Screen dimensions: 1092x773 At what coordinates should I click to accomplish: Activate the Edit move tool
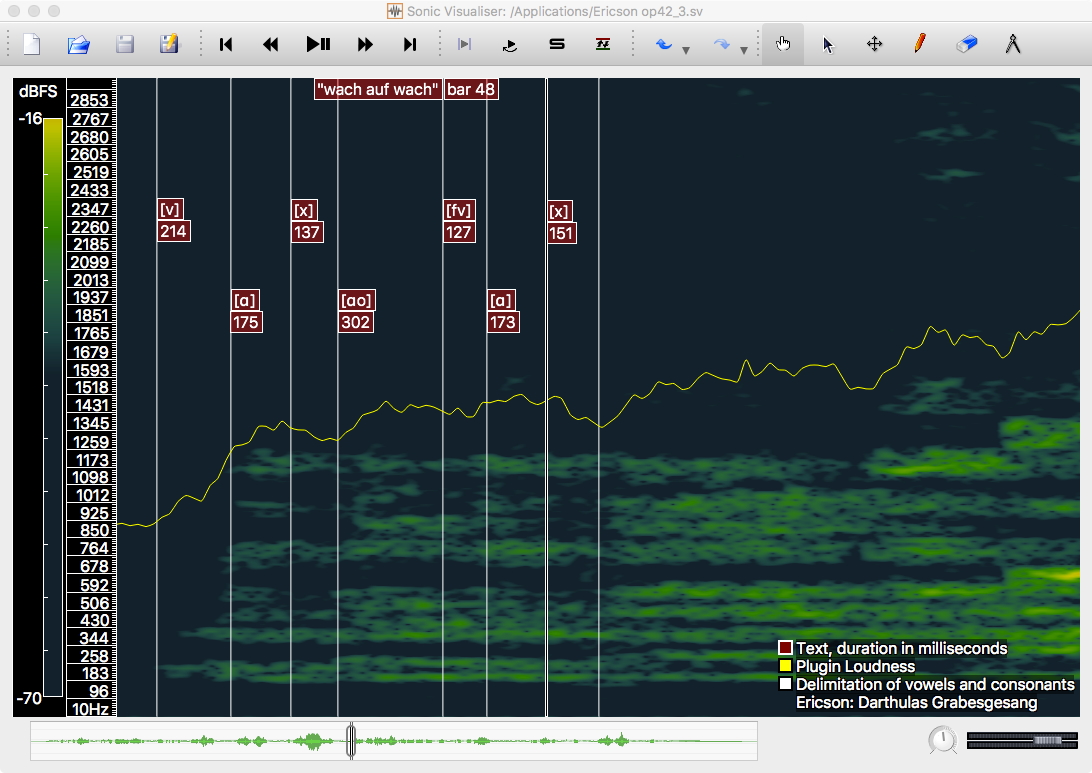(875, 45)
